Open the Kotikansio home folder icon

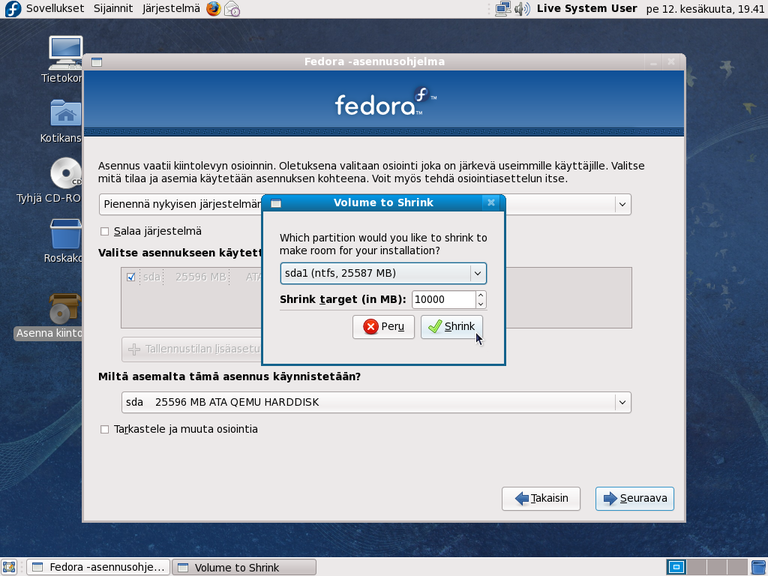tap(65, 115)
